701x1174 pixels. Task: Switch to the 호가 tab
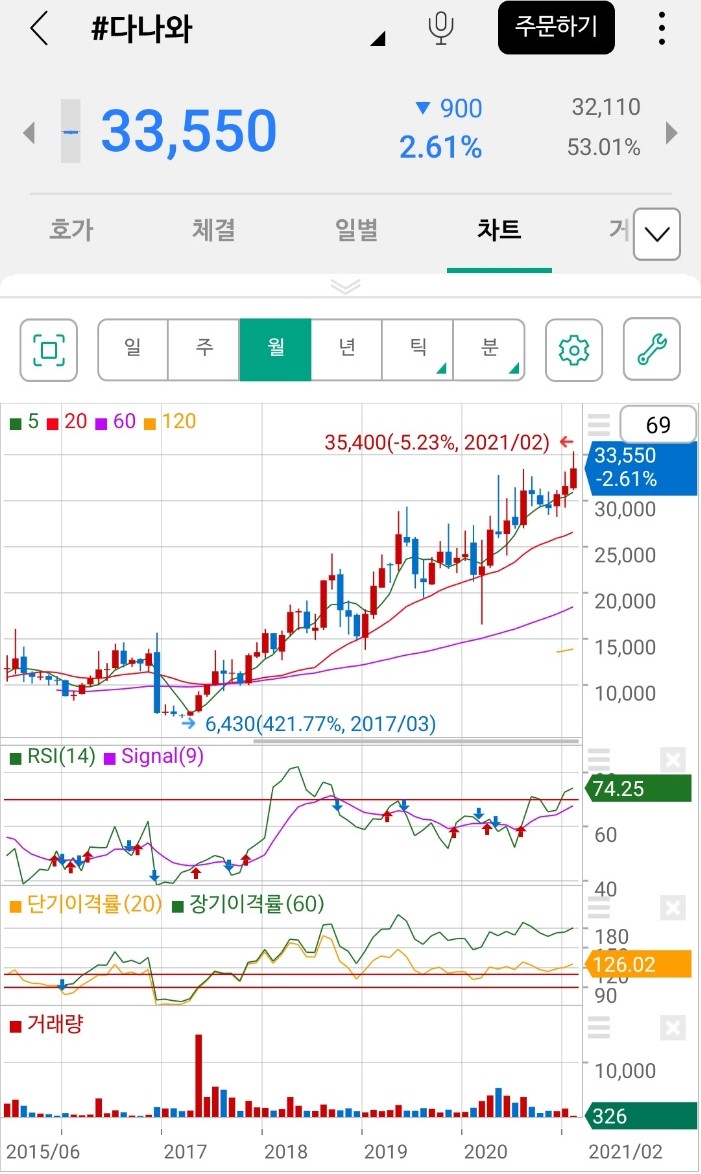pos(72,230)
